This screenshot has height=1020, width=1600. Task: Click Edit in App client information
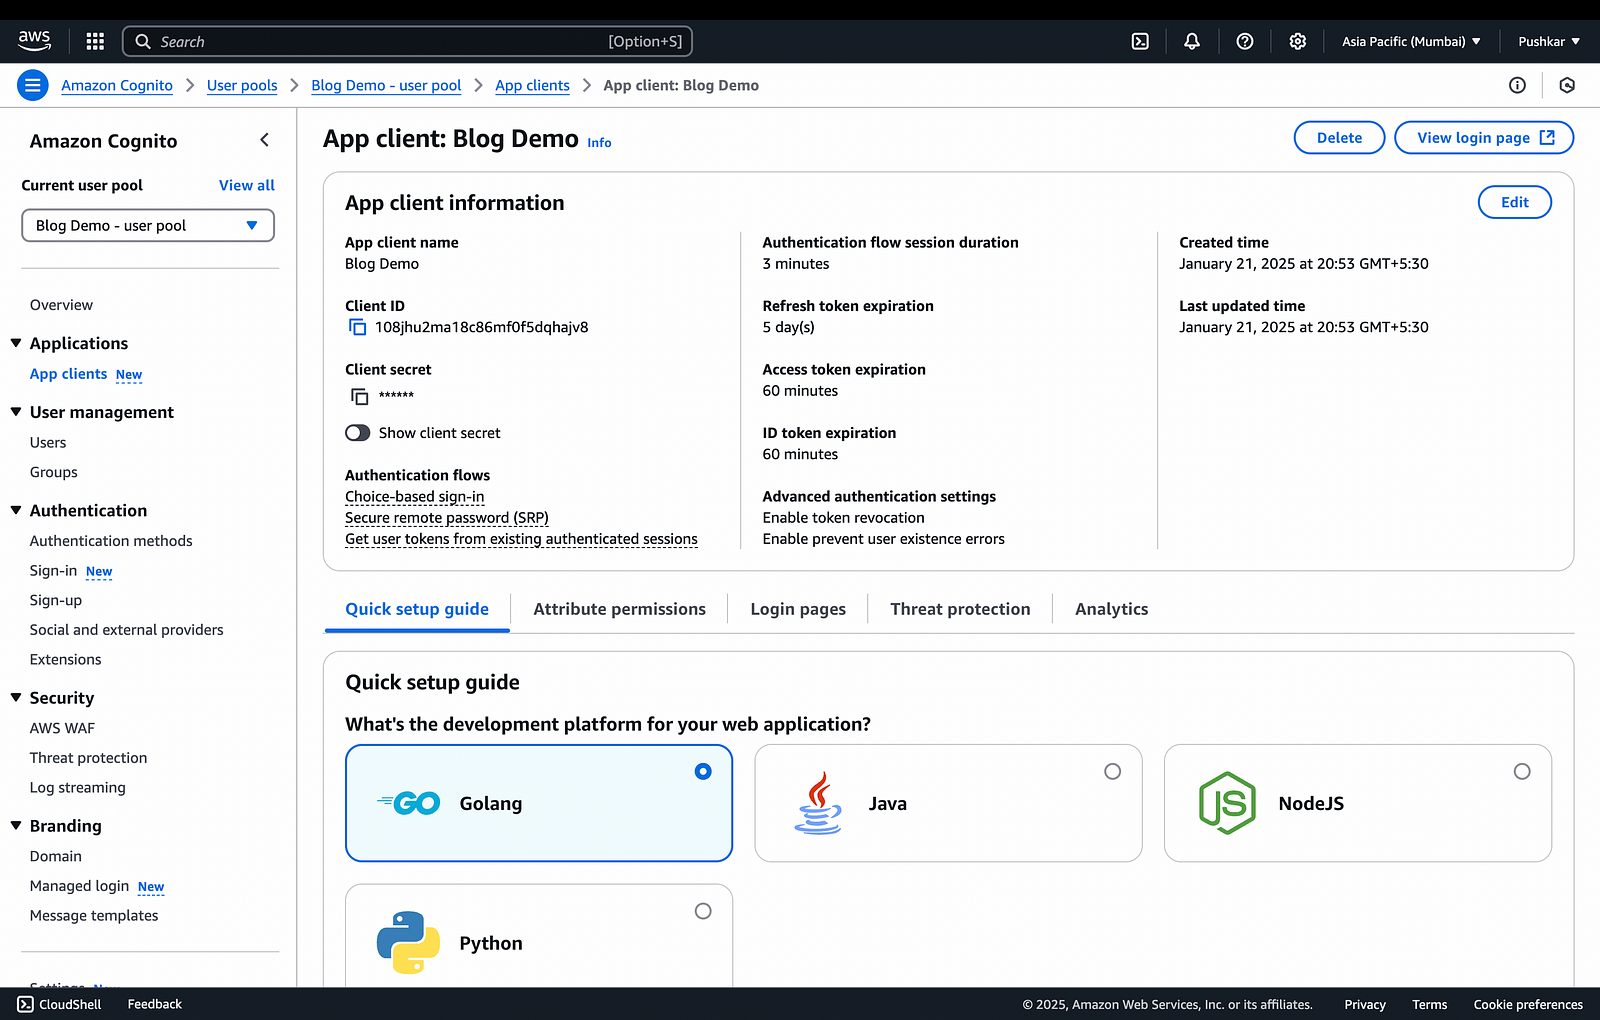point(1515,202)
